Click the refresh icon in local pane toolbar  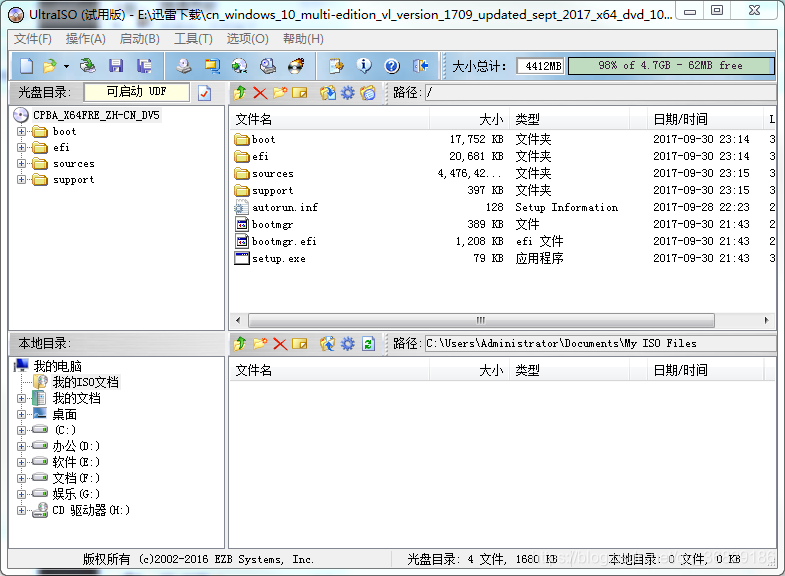click(368, 344)
